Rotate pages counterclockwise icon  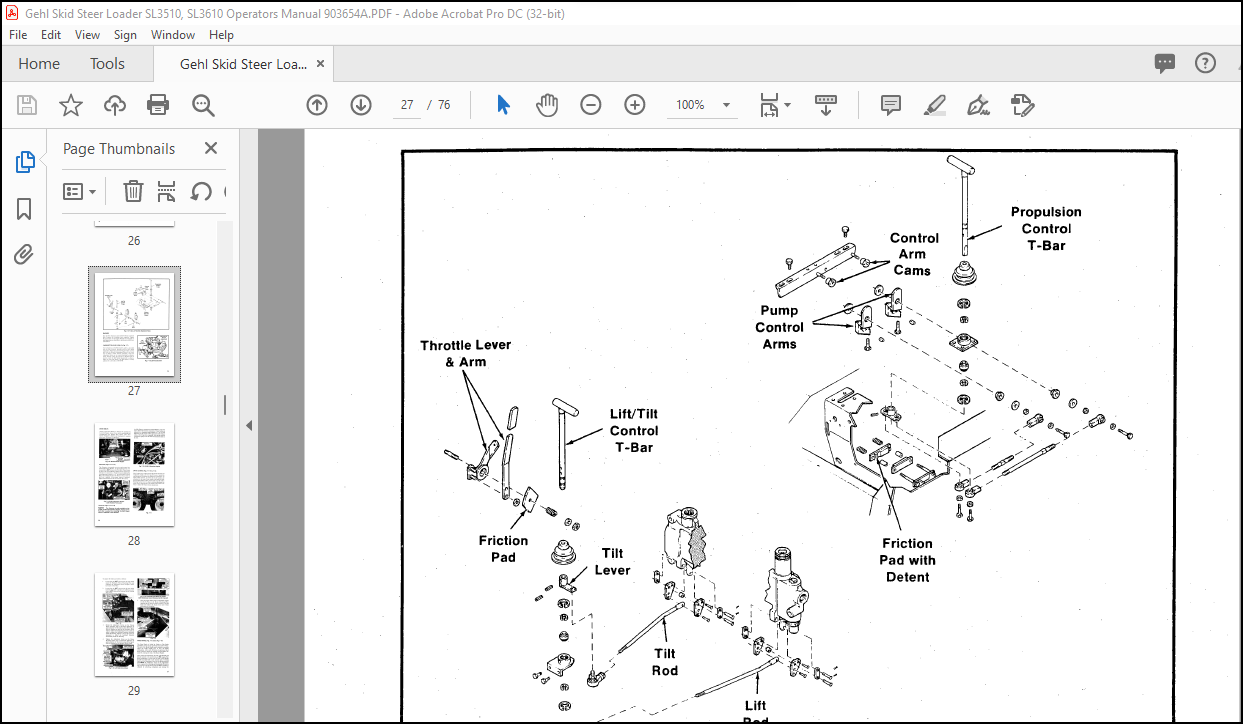[201, 191]
